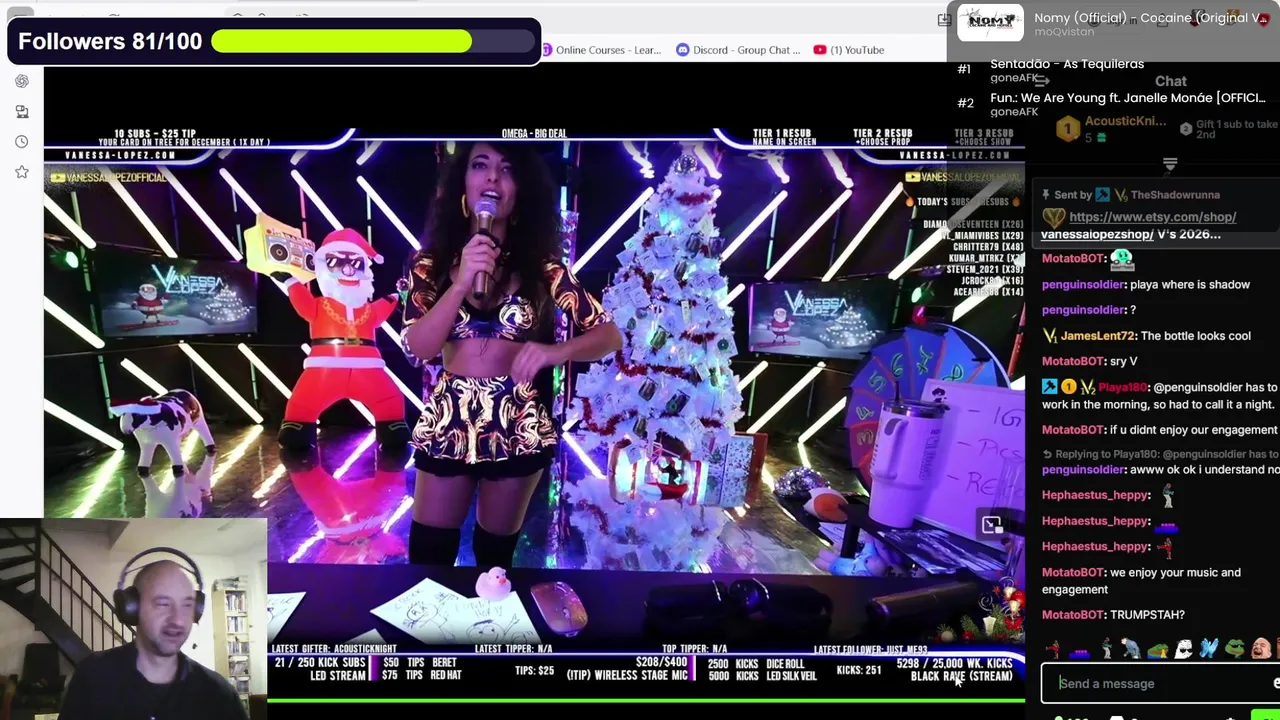Select the blue W emote
Viewport: 1280px width, 720px height.
(x=1209, y=650)
